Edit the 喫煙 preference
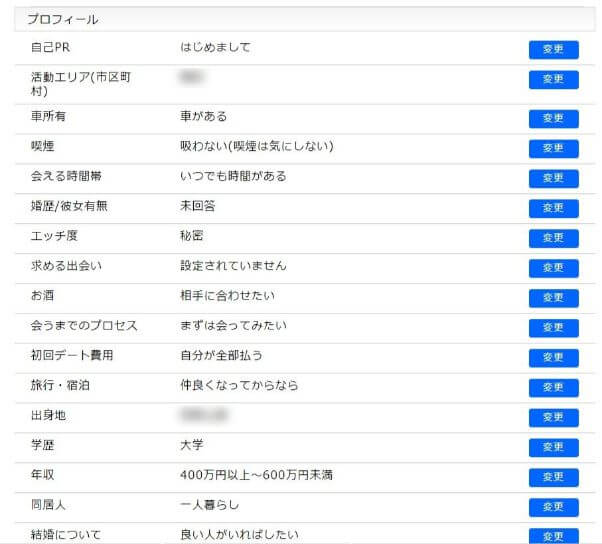This screenshot has height=544, width=602. [553, 148]
